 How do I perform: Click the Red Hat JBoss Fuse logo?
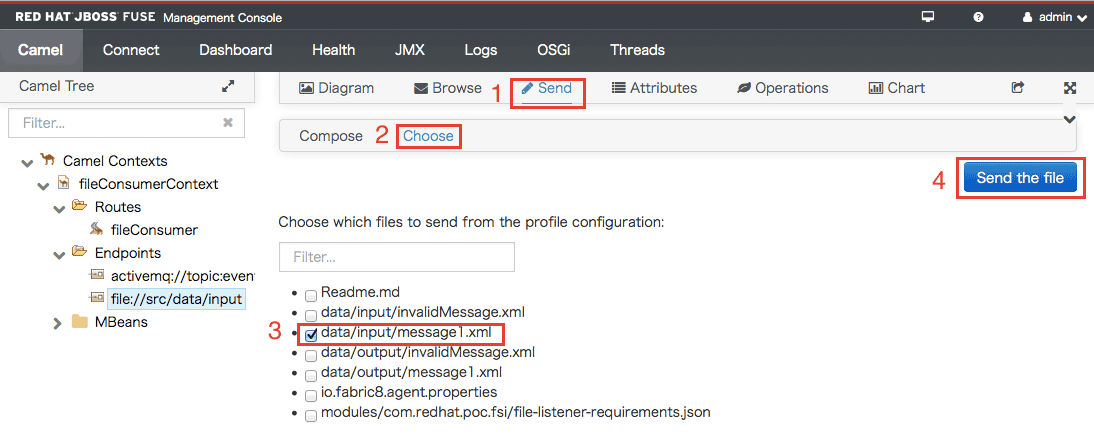pos(85,17)
